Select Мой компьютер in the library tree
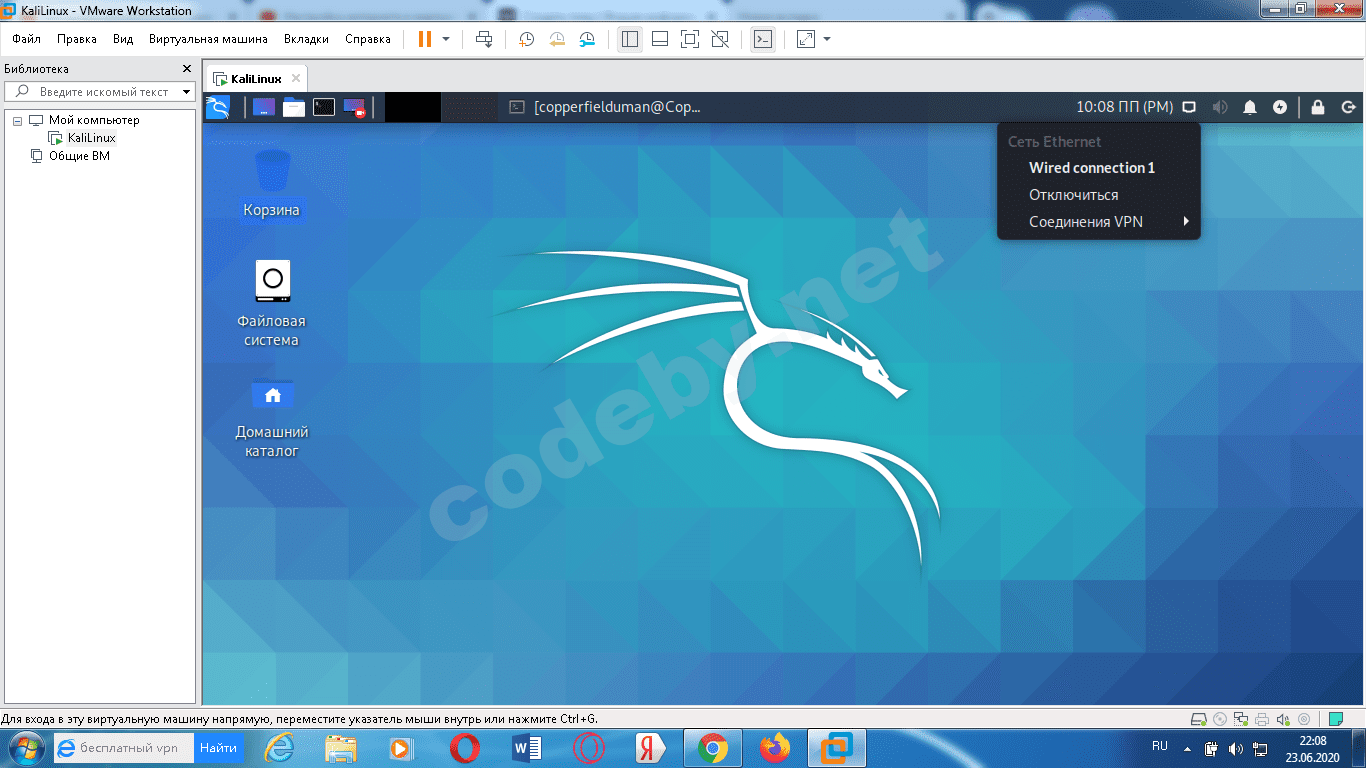1366x768 pixels. 94,120
